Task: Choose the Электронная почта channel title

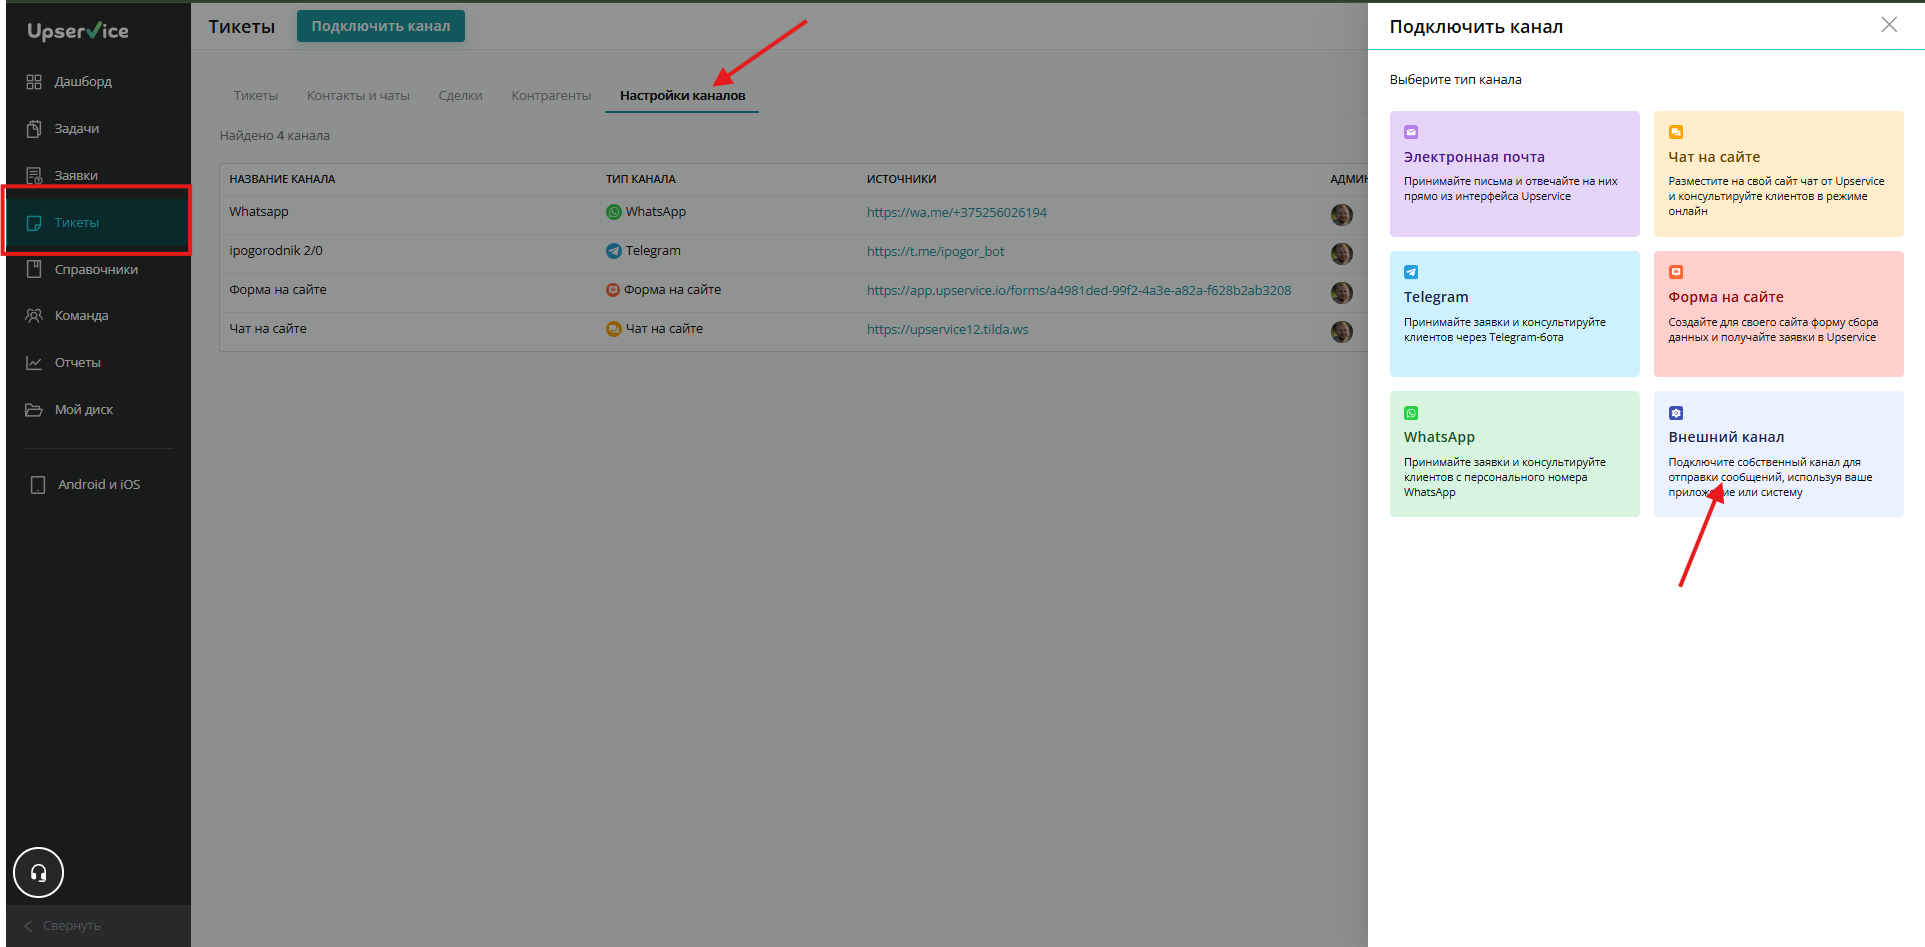Action: (1474, 157)
